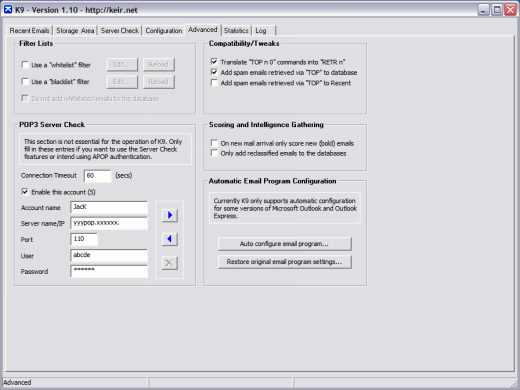Toggle 'Do not add whitelisted emails' checkbox
The image size is (520, 390).
pos(25,98)
